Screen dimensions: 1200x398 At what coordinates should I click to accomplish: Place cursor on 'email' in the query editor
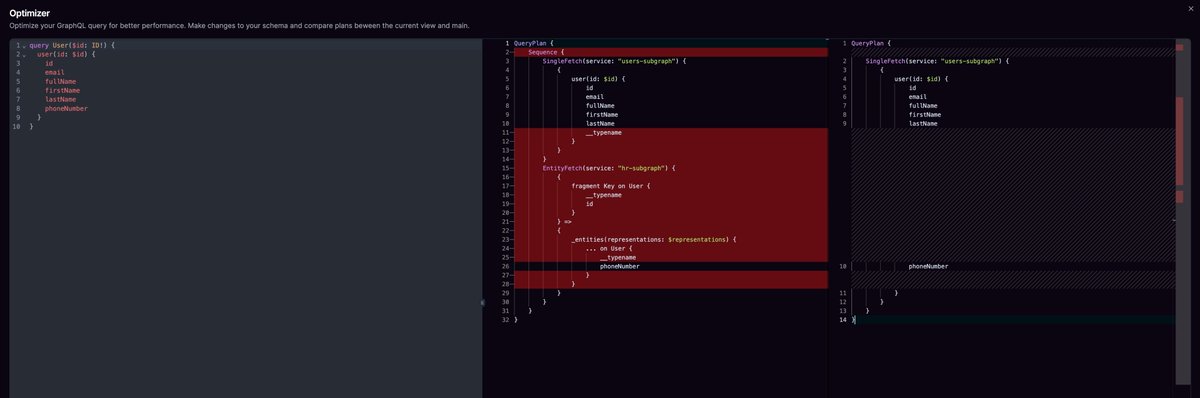(55, 73)
